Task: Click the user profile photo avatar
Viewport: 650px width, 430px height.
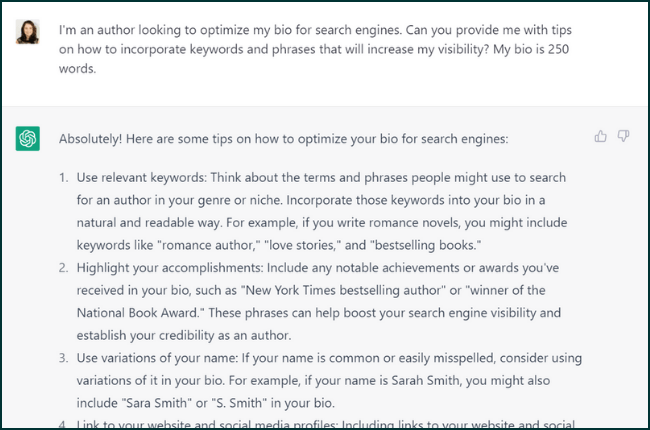Action: (x=28, y=31)
